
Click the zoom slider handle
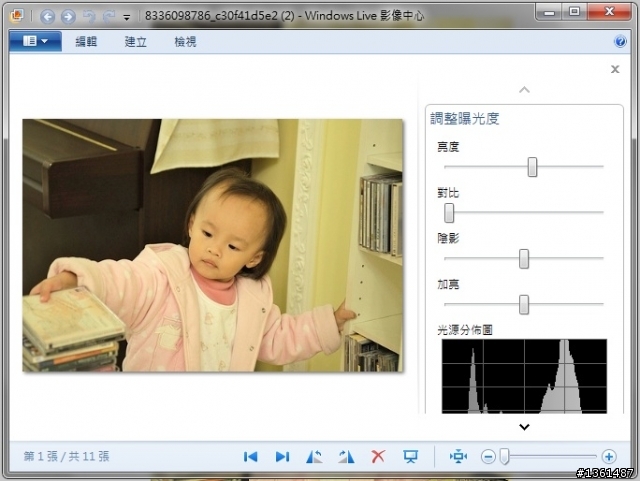click(x=505, y=457)
